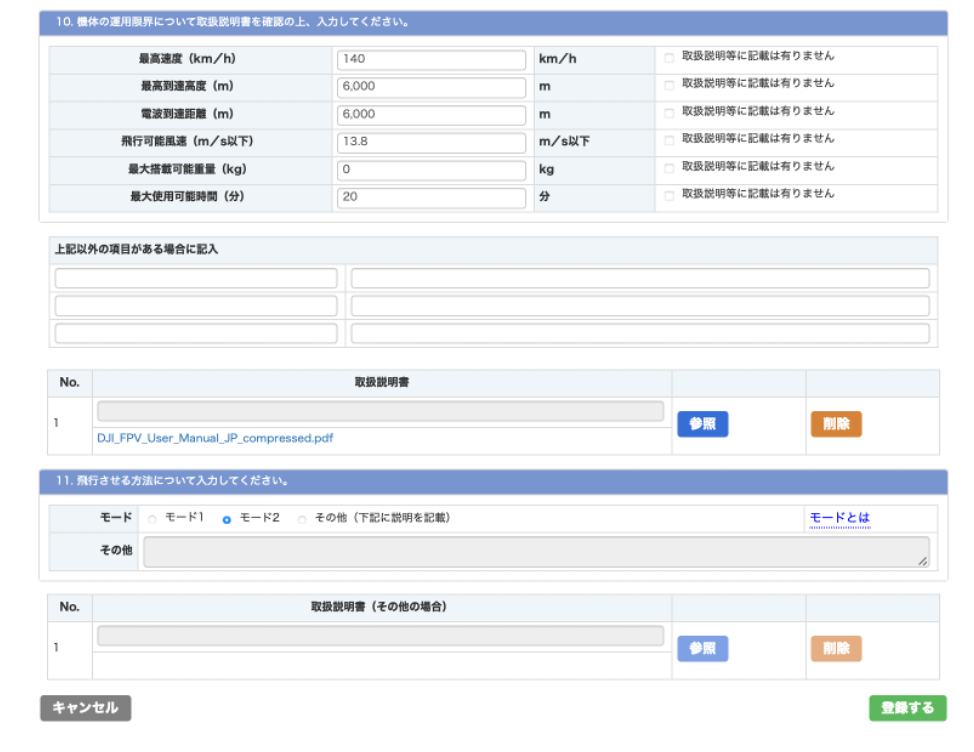
Task: Tick the 最大搭載可能重量 not-listed checkbox
Action: (x=669, y=168)
